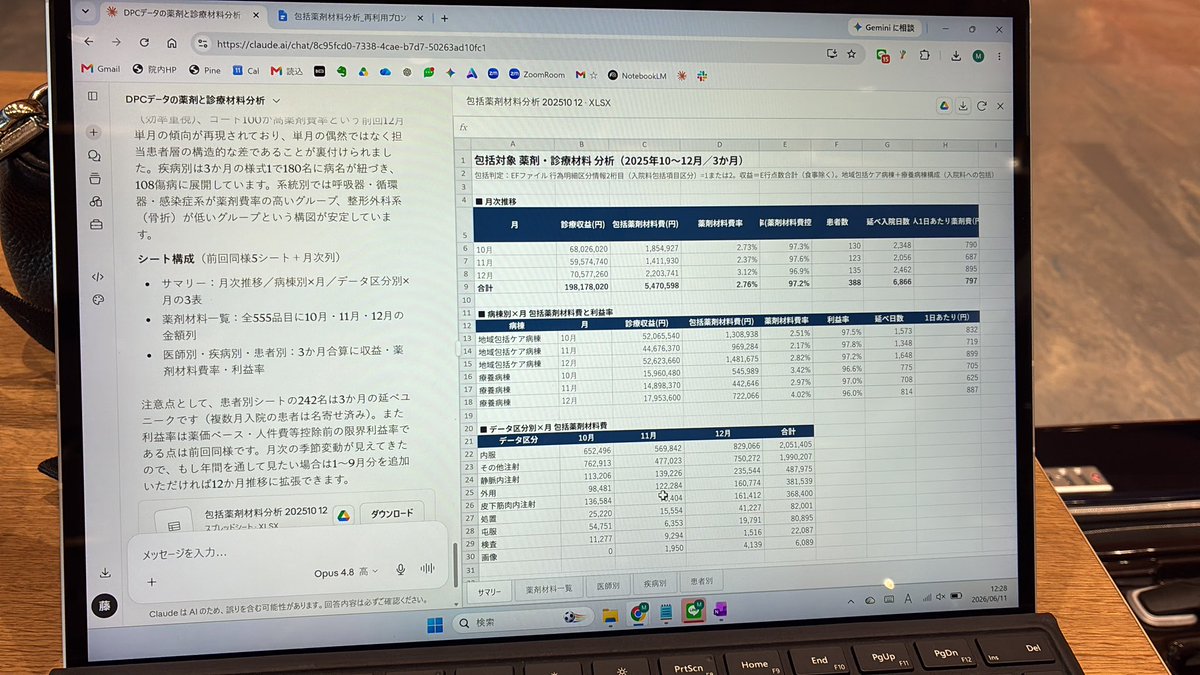Go back with browser back arrow
1200x675 pixels.
(90, 43)
